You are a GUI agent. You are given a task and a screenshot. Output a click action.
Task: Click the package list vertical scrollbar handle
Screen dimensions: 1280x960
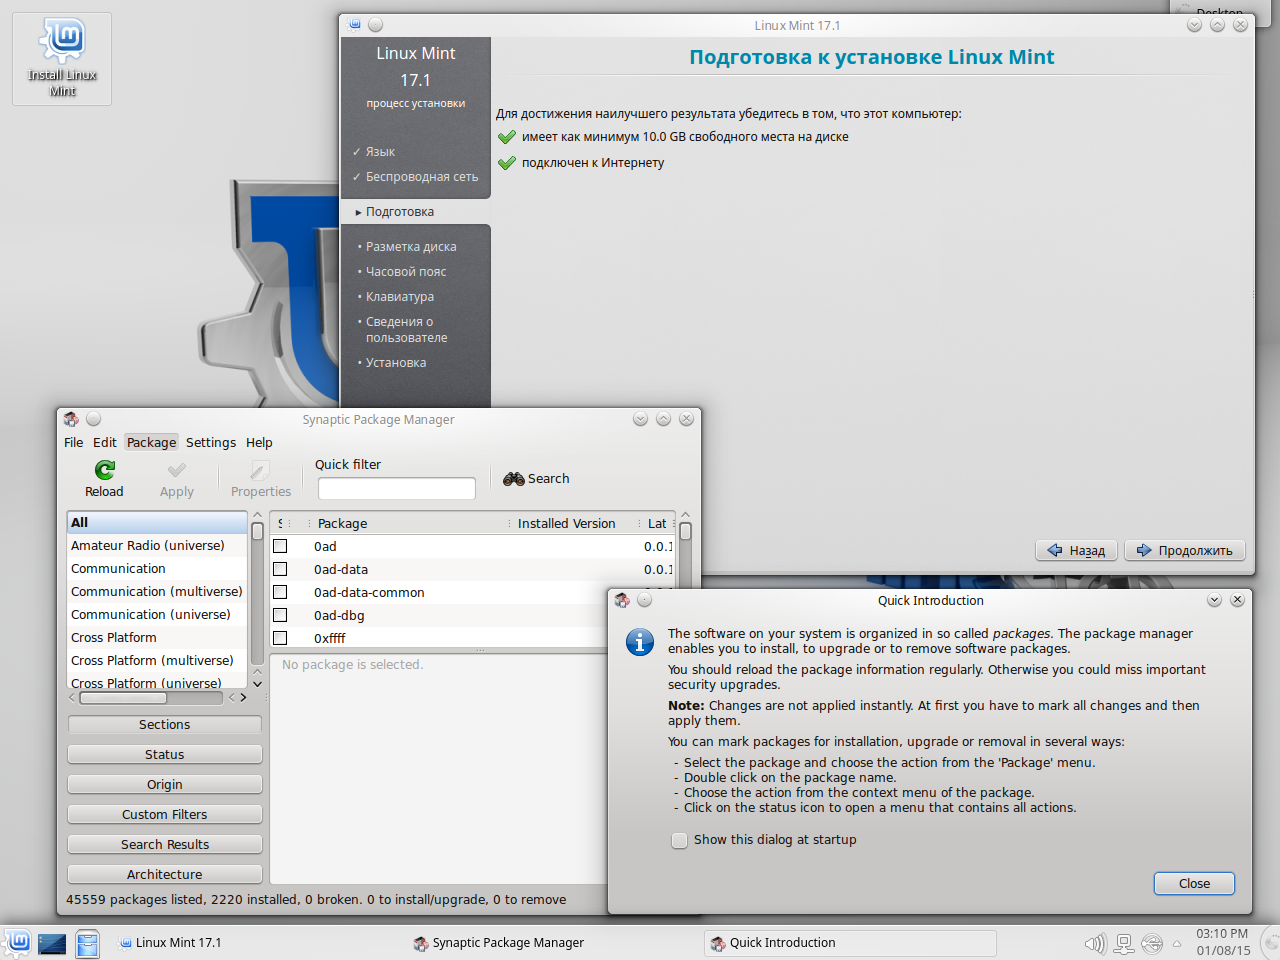685,532
